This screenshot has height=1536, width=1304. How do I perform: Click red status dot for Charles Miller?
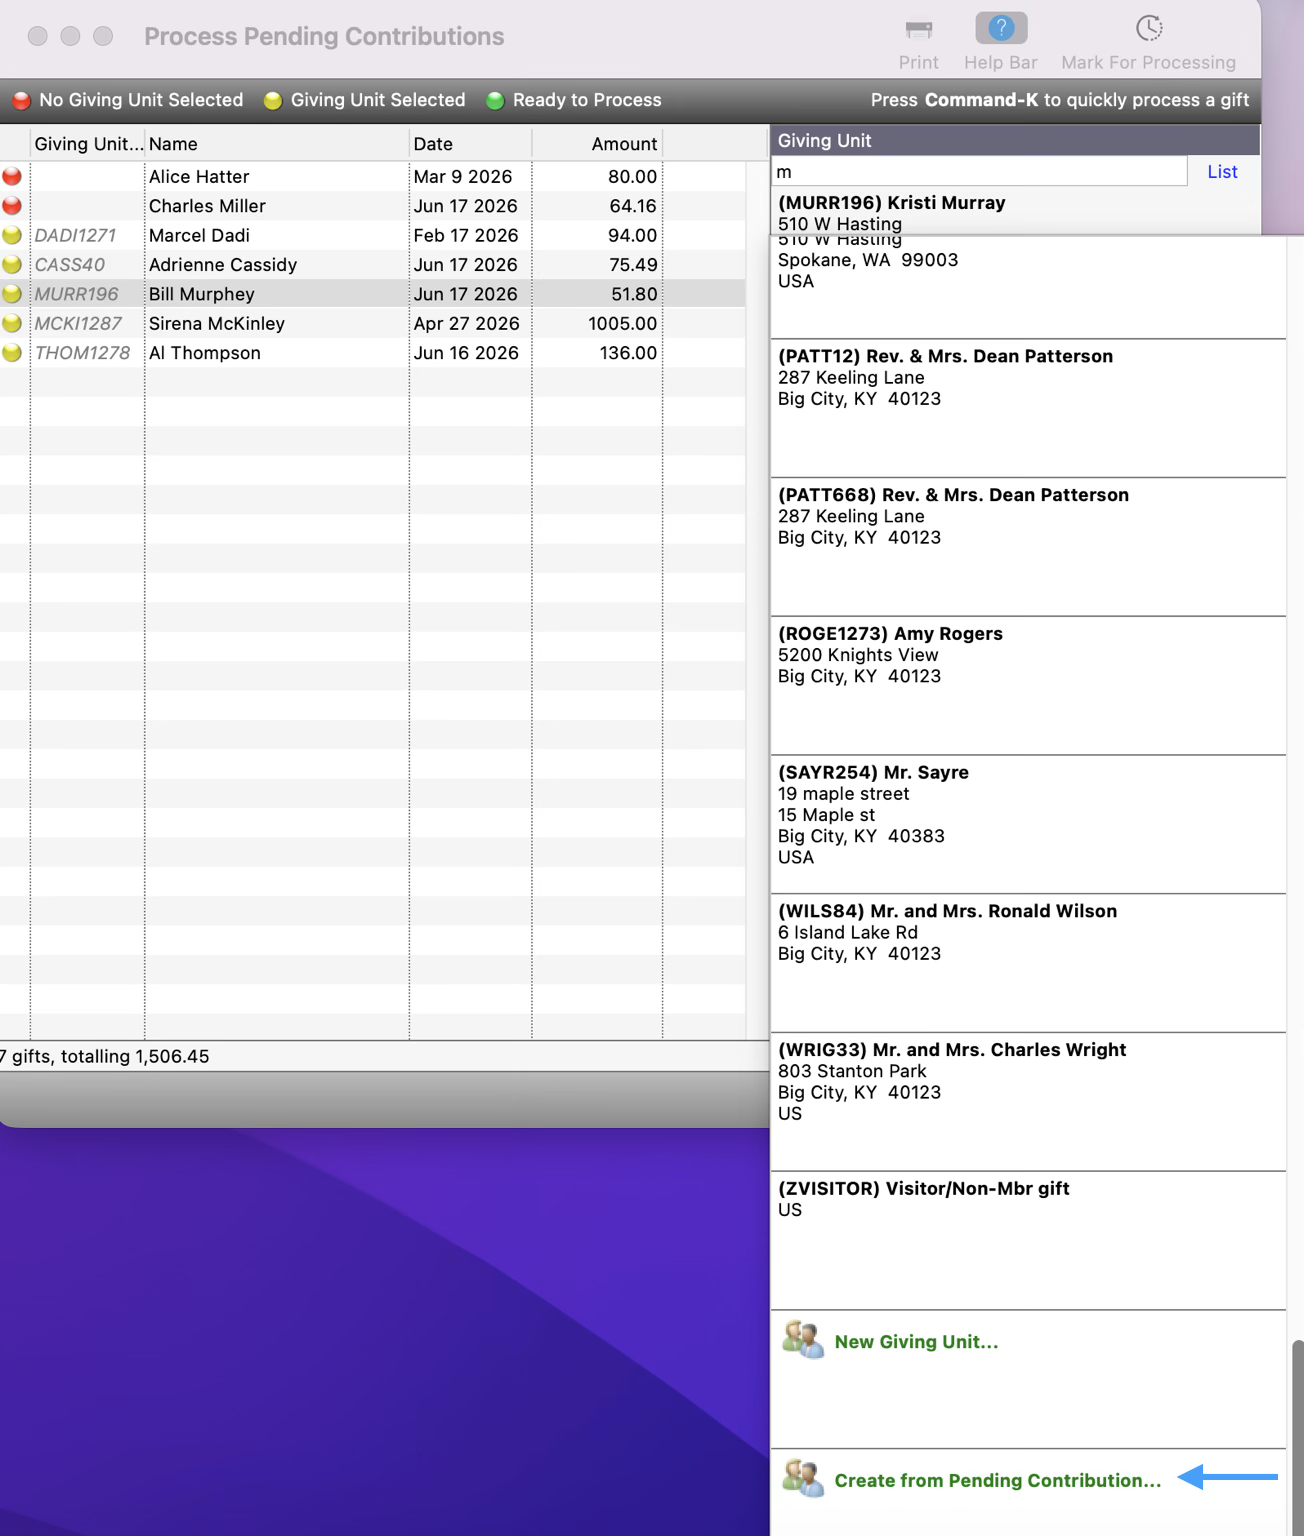pyautogui.click(x=12, y=206)
